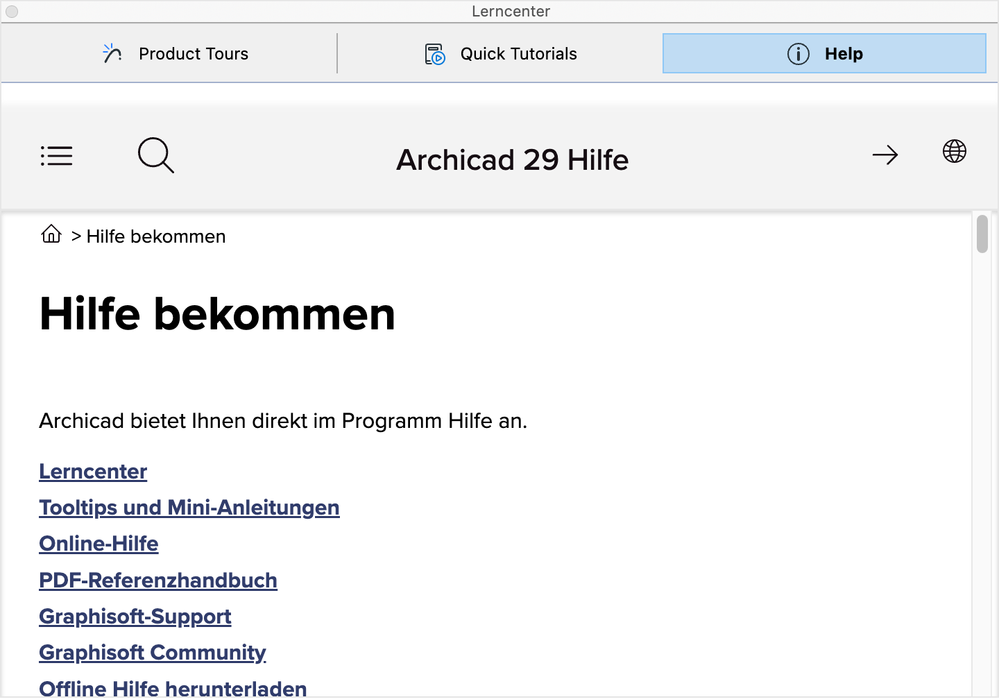Go to the home breadcrumb icon

pyautogui.click(x=51, y=235)
